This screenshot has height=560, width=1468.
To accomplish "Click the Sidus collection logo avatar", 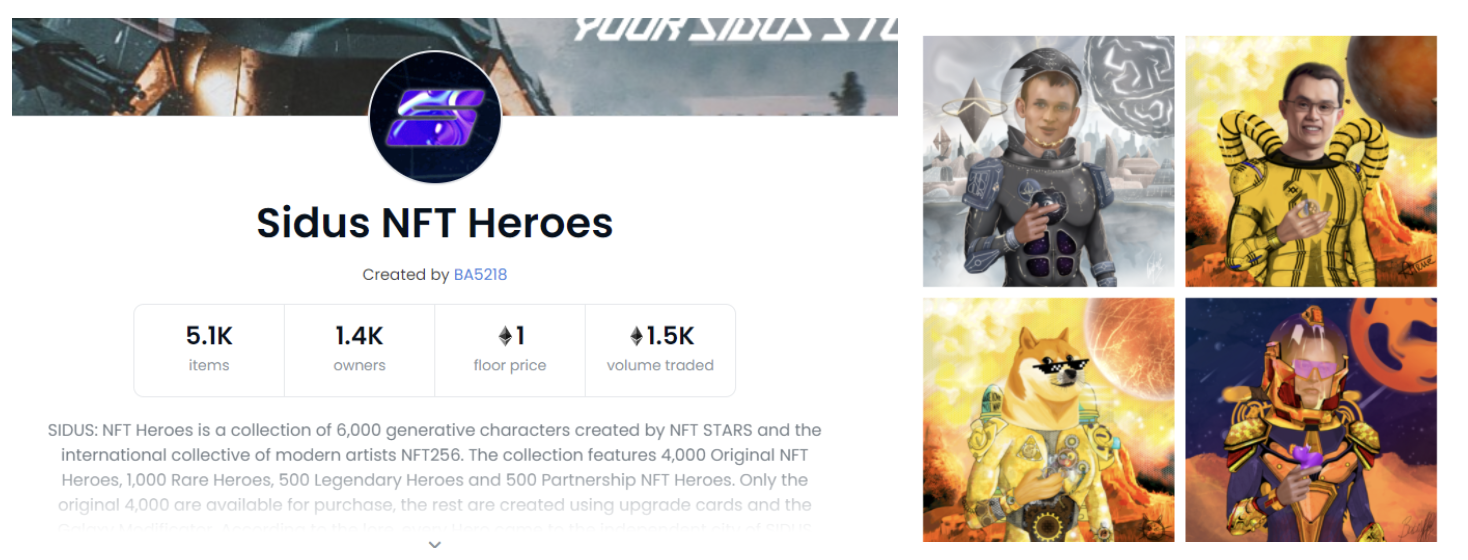I will tap(435, 118).
